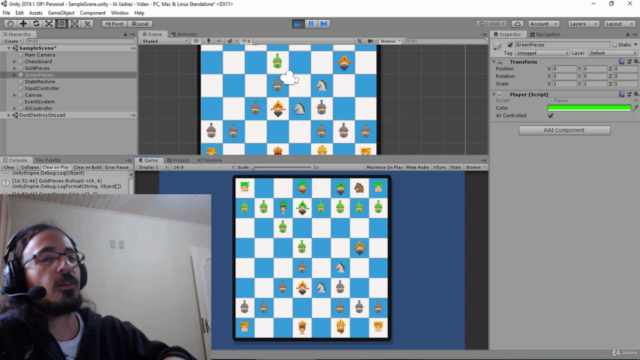Toggle scene audio speaker icon
Viewport: 640px width, 360px height.
[219, 41]
